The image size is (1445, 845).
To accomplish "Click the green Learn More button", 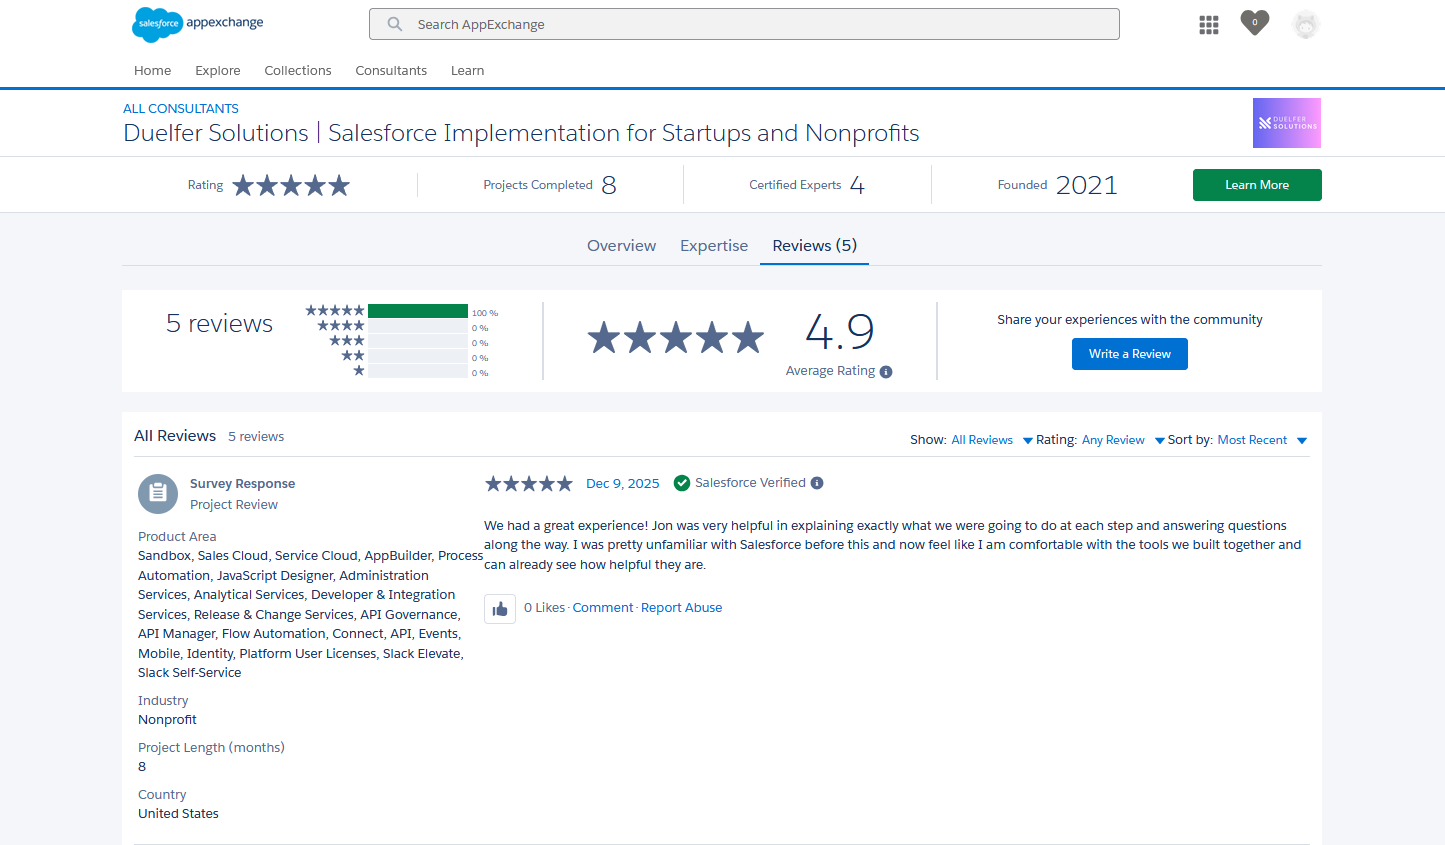I will (1256, 185).
